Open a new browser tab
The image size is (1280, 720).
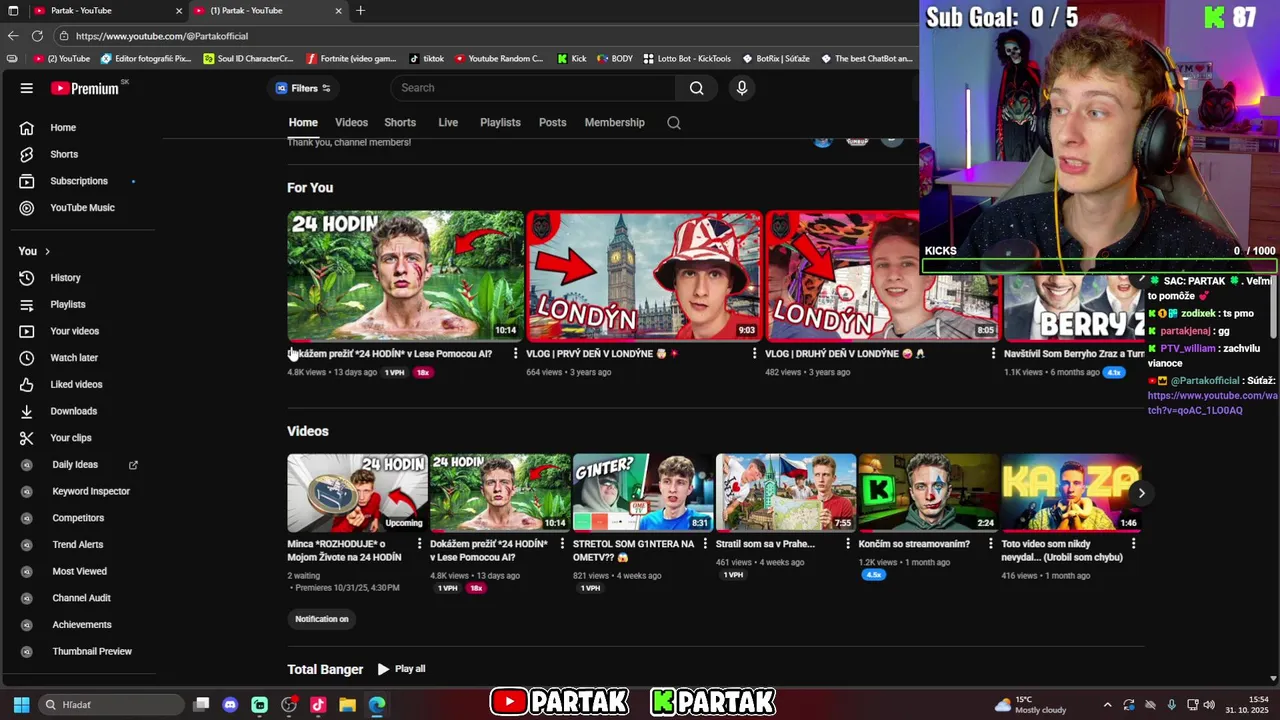click(360, 10)
